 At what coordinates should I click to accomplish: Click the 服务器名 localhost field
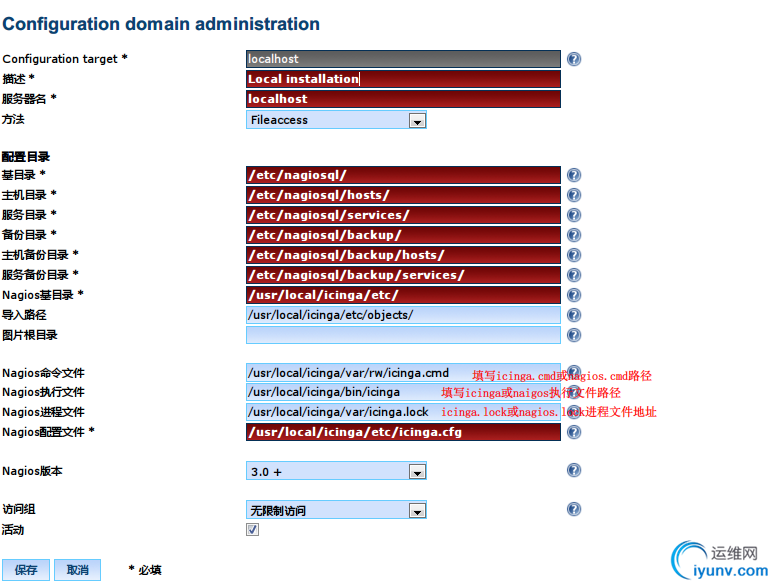pyautogui.click(x=403, y=99)
